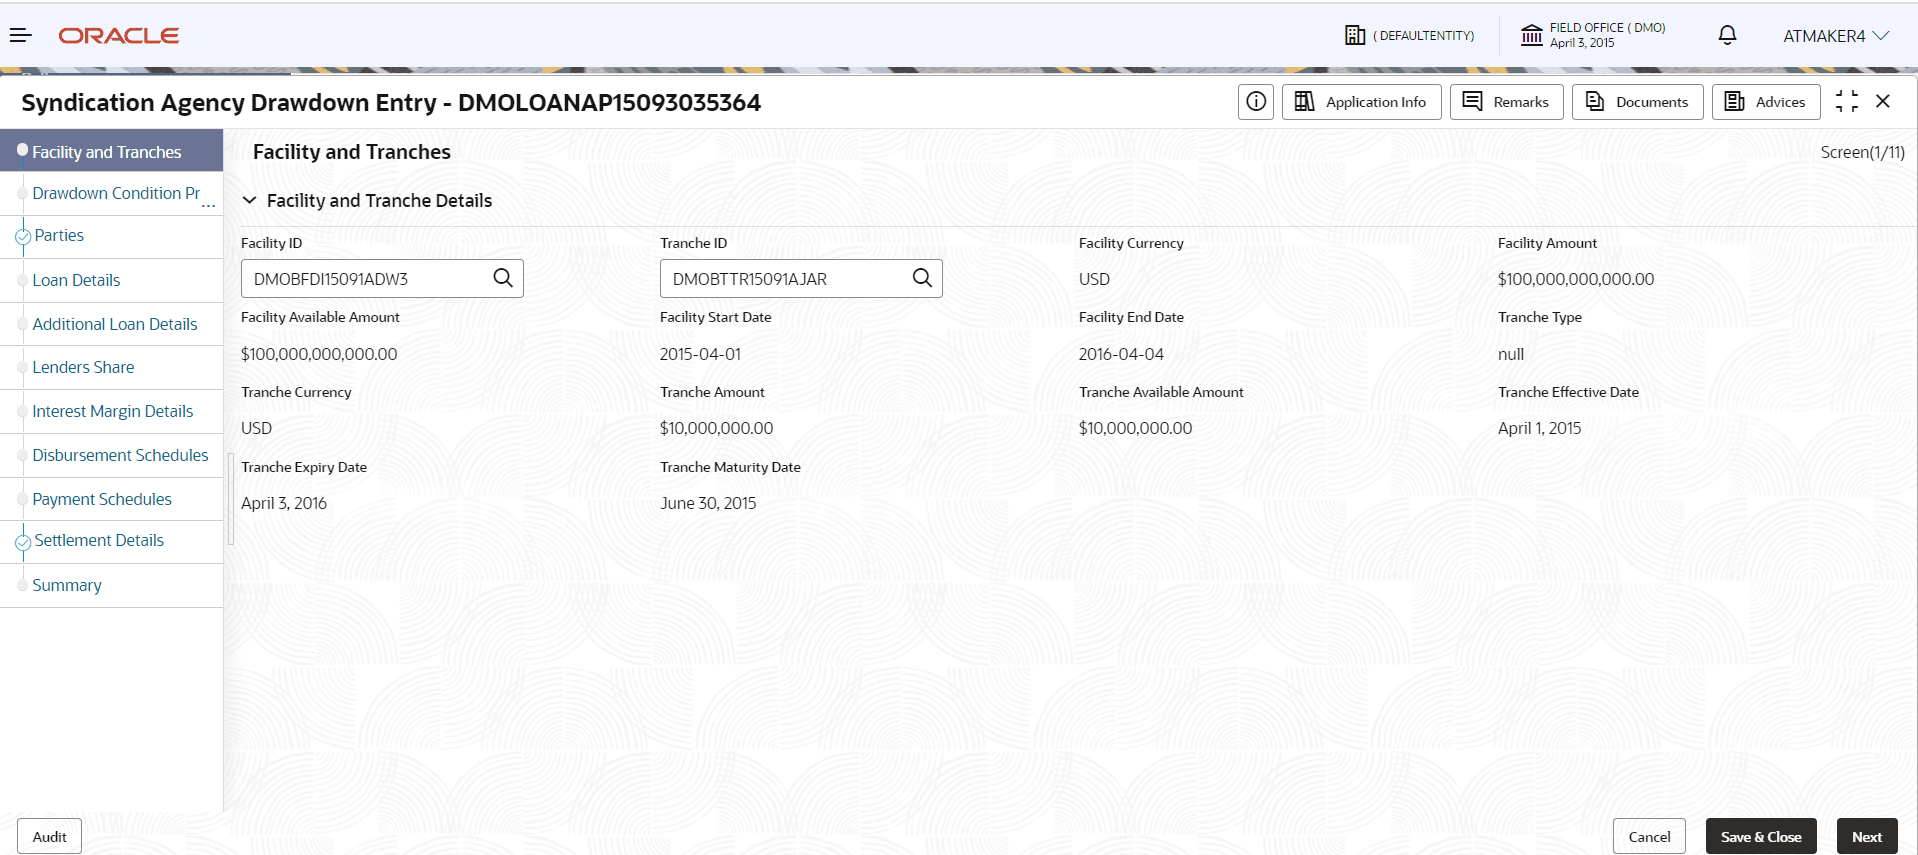Open the Remarks panel

point(1507,102)
